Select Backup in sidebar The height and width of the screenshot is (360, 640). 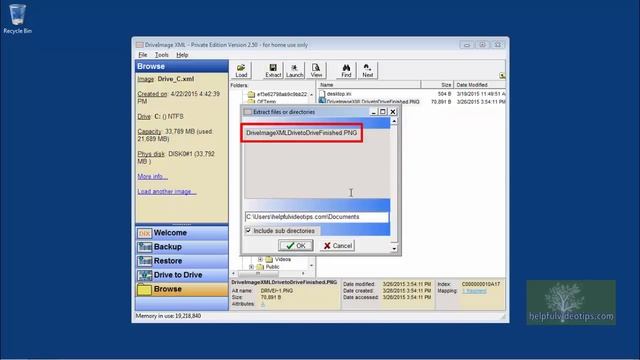coord(182,247)
